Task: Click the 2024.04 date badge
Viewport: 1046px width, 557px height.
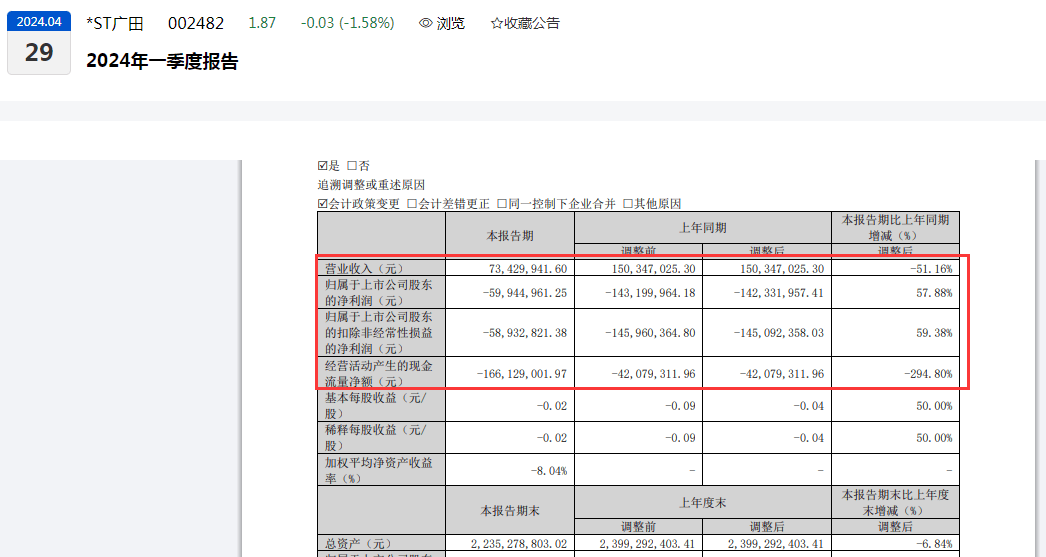Action: point(39,22)
